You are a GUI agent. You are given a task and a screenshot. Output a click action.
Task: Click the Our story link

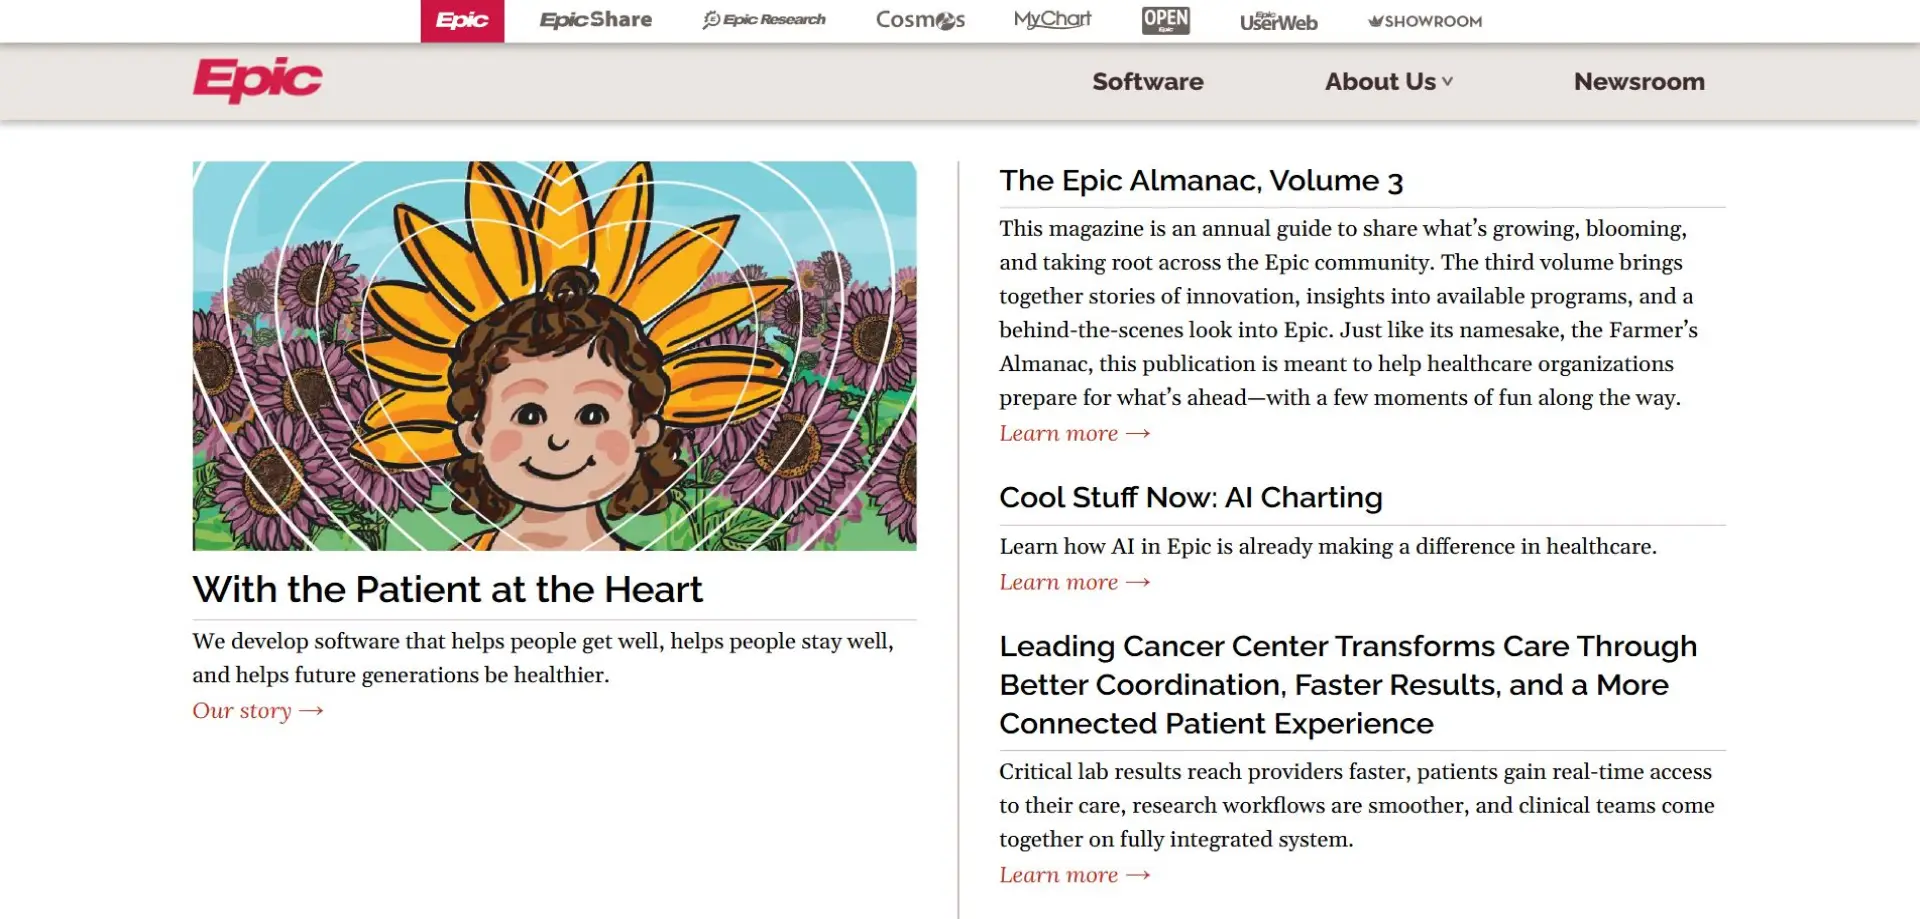(257, 710)
